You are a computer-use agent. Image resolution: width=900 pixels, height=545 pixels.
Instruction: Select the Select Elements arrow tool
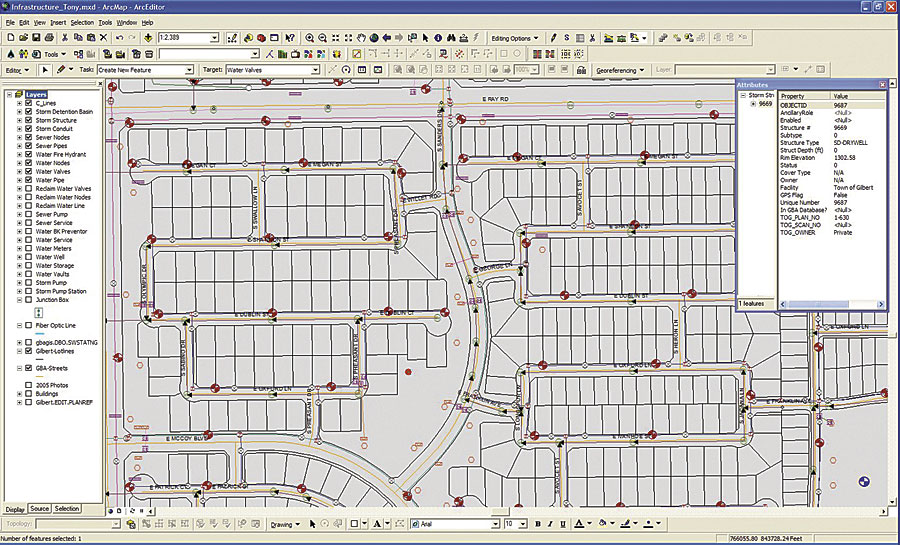[x=425, y=38]
